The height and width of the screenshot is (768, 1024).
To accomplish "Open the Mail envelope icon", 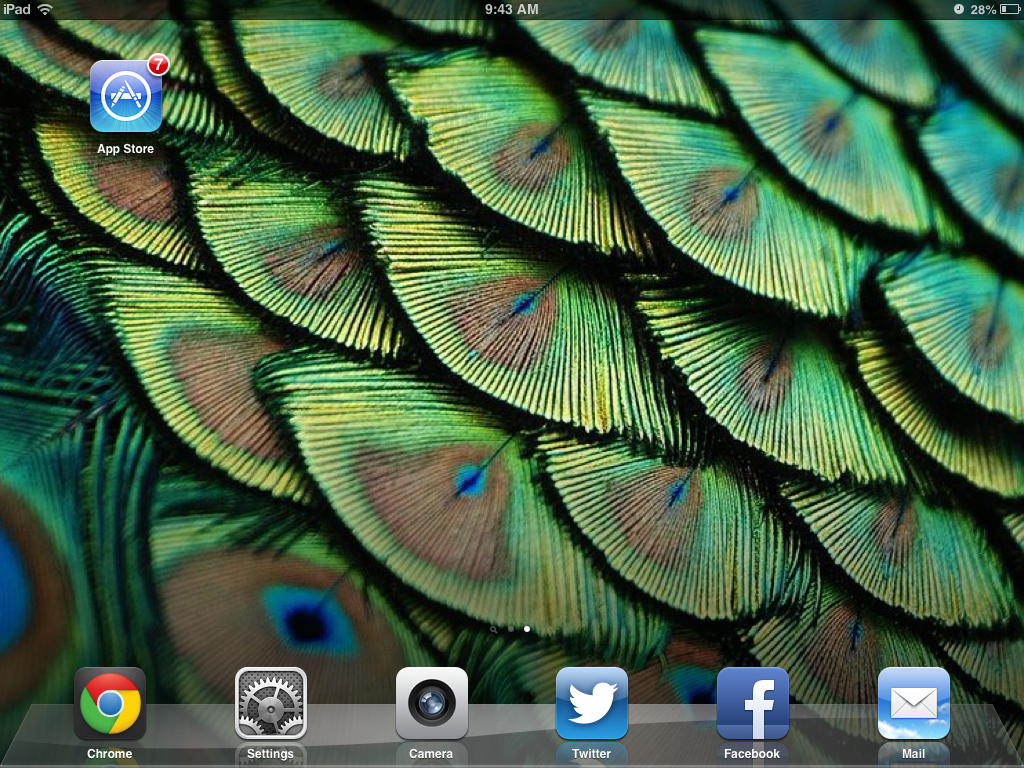I will [913, 704].
